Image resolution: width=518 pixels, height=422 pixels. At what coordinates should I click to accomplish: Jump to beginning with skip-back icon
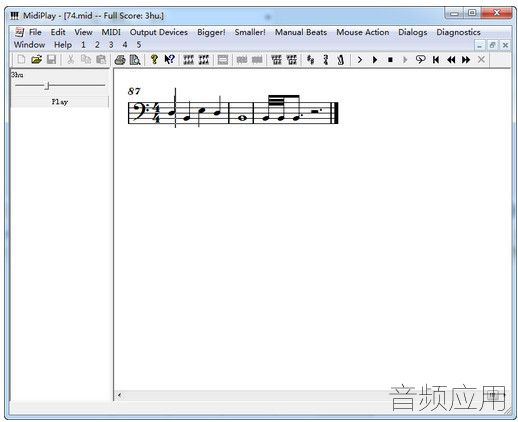click(436, 60)
